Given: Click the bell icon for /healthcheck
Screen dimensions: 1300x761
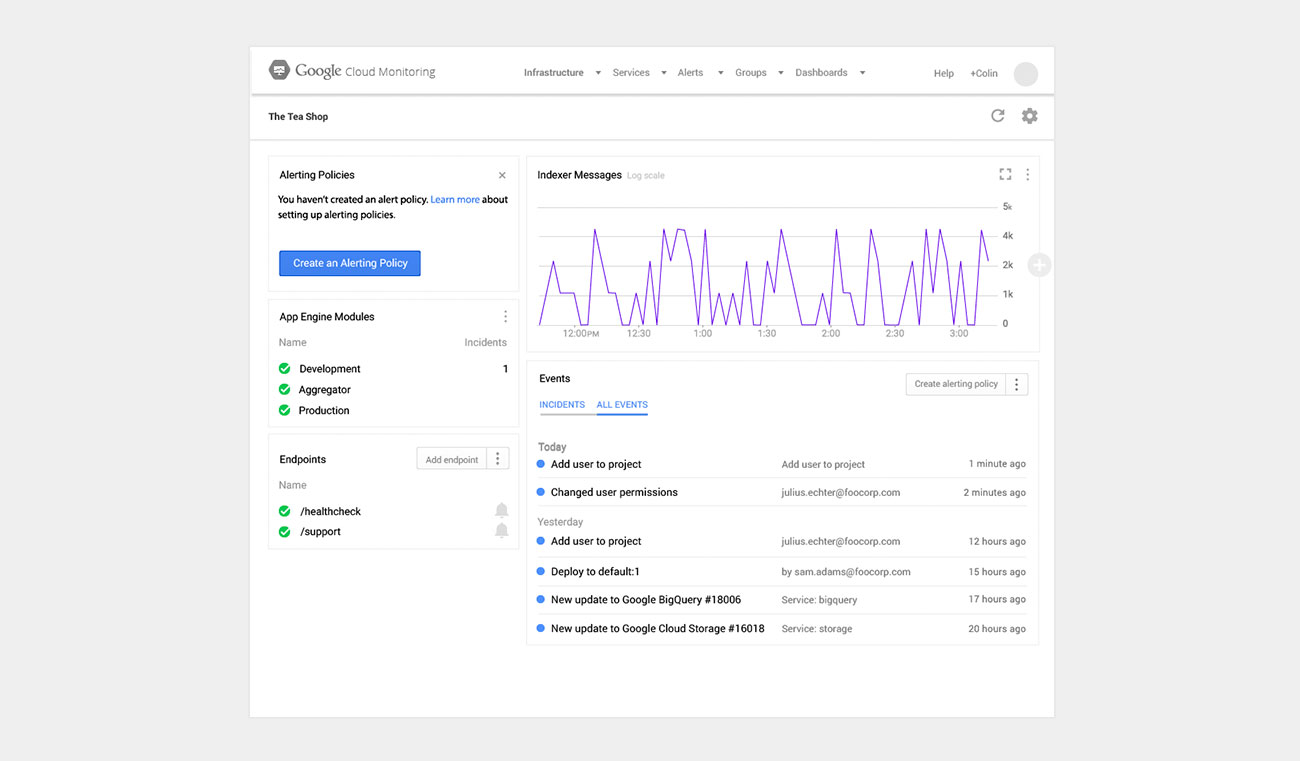Looking at the screenshot, I should (502, 511).
